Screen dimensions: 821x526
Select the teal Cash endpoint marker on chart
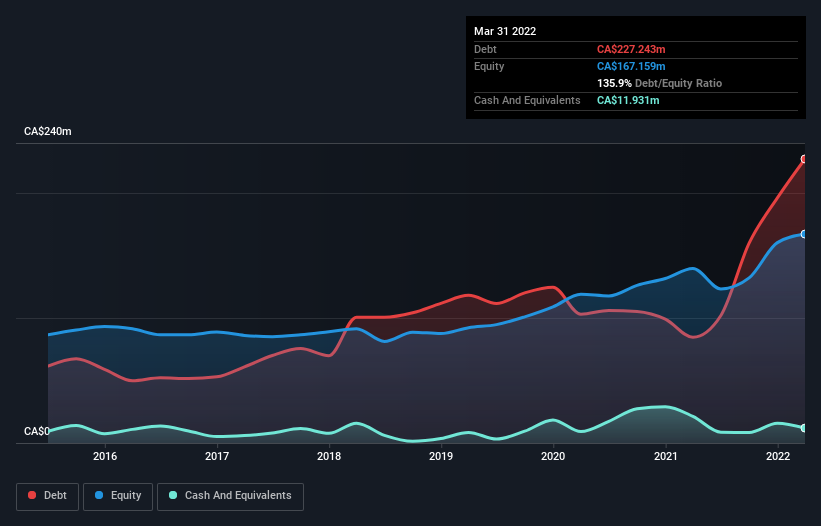click(804, 428)
